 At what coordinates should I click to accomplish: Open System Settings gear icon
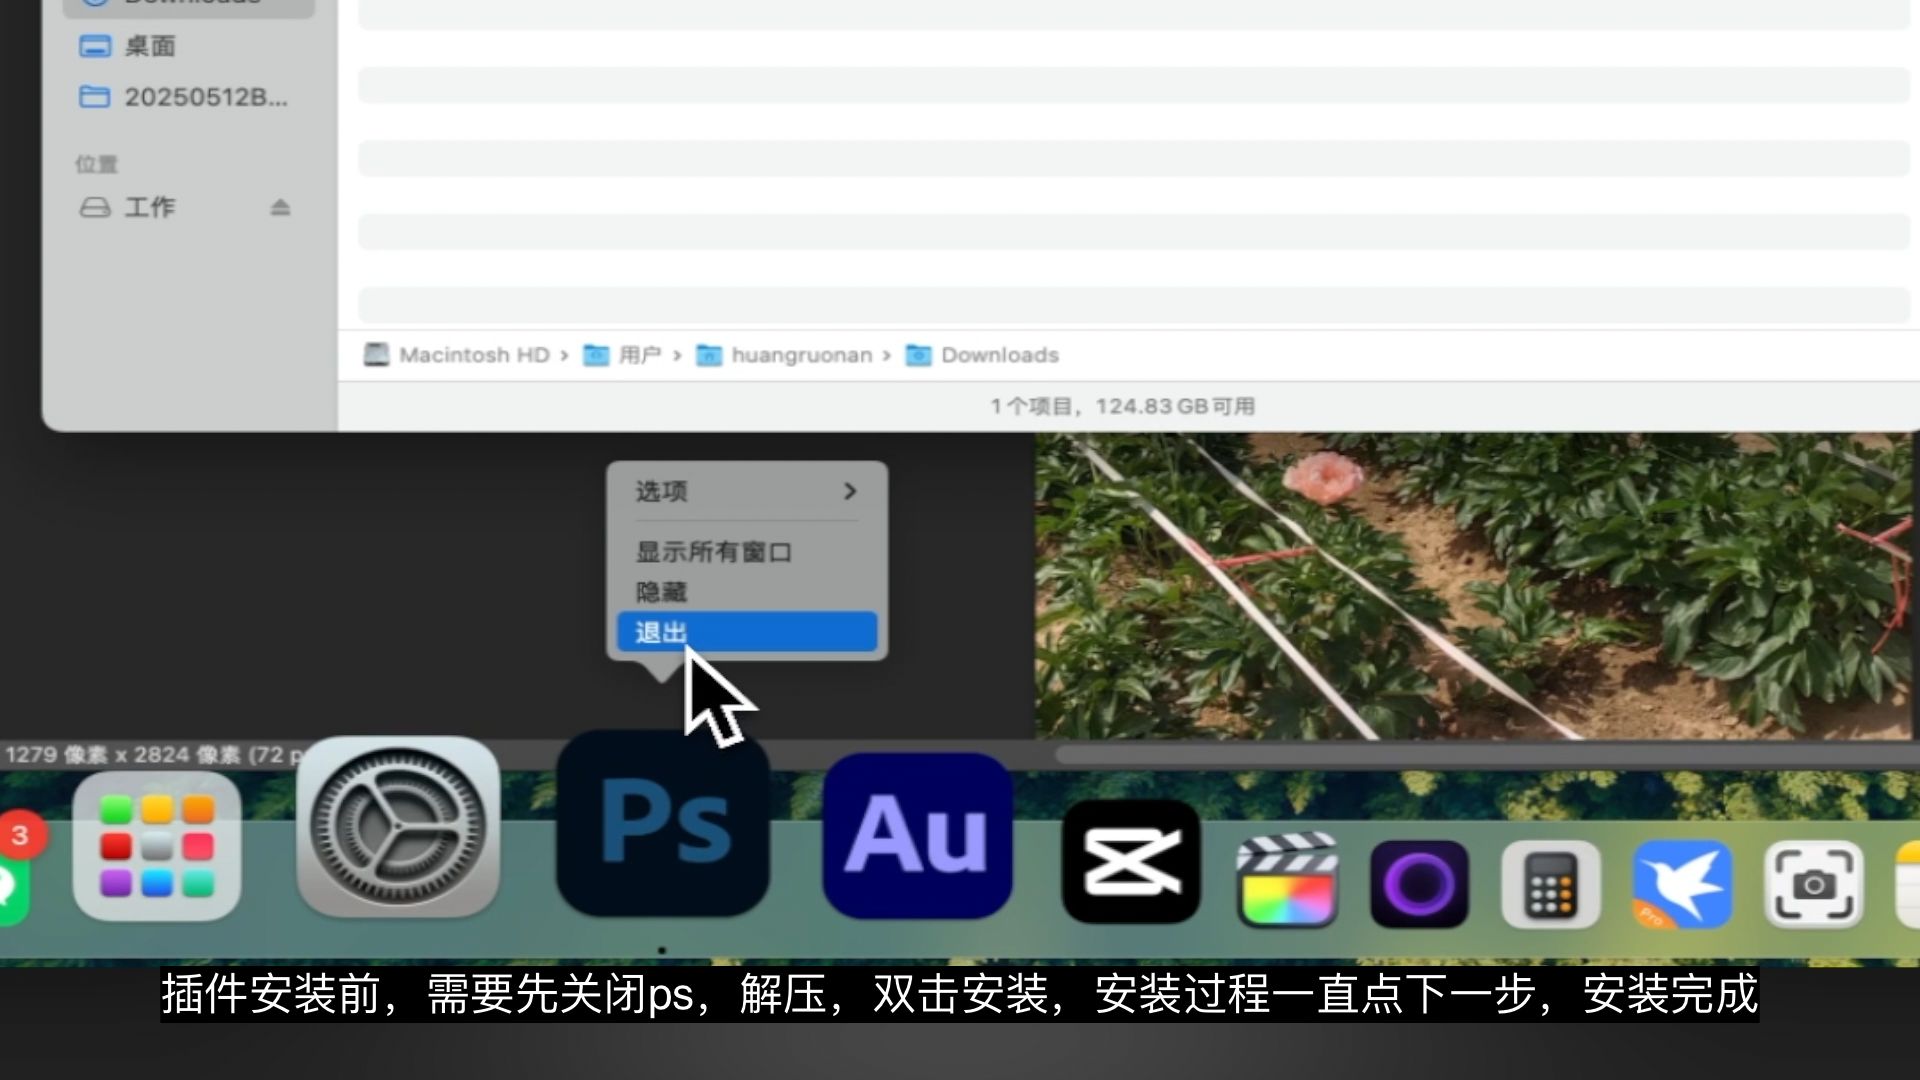pos(398,828)
